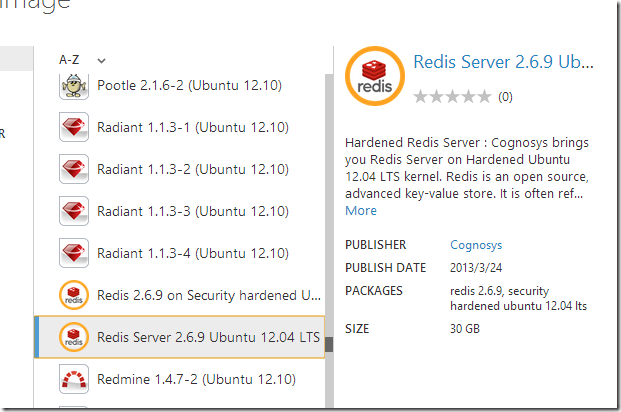The height and width of the screenshot is (412, 621).
Task: Select Radiant 1.1.3-2 (Ubuntu 12.10)
Action: pos(193,170)
